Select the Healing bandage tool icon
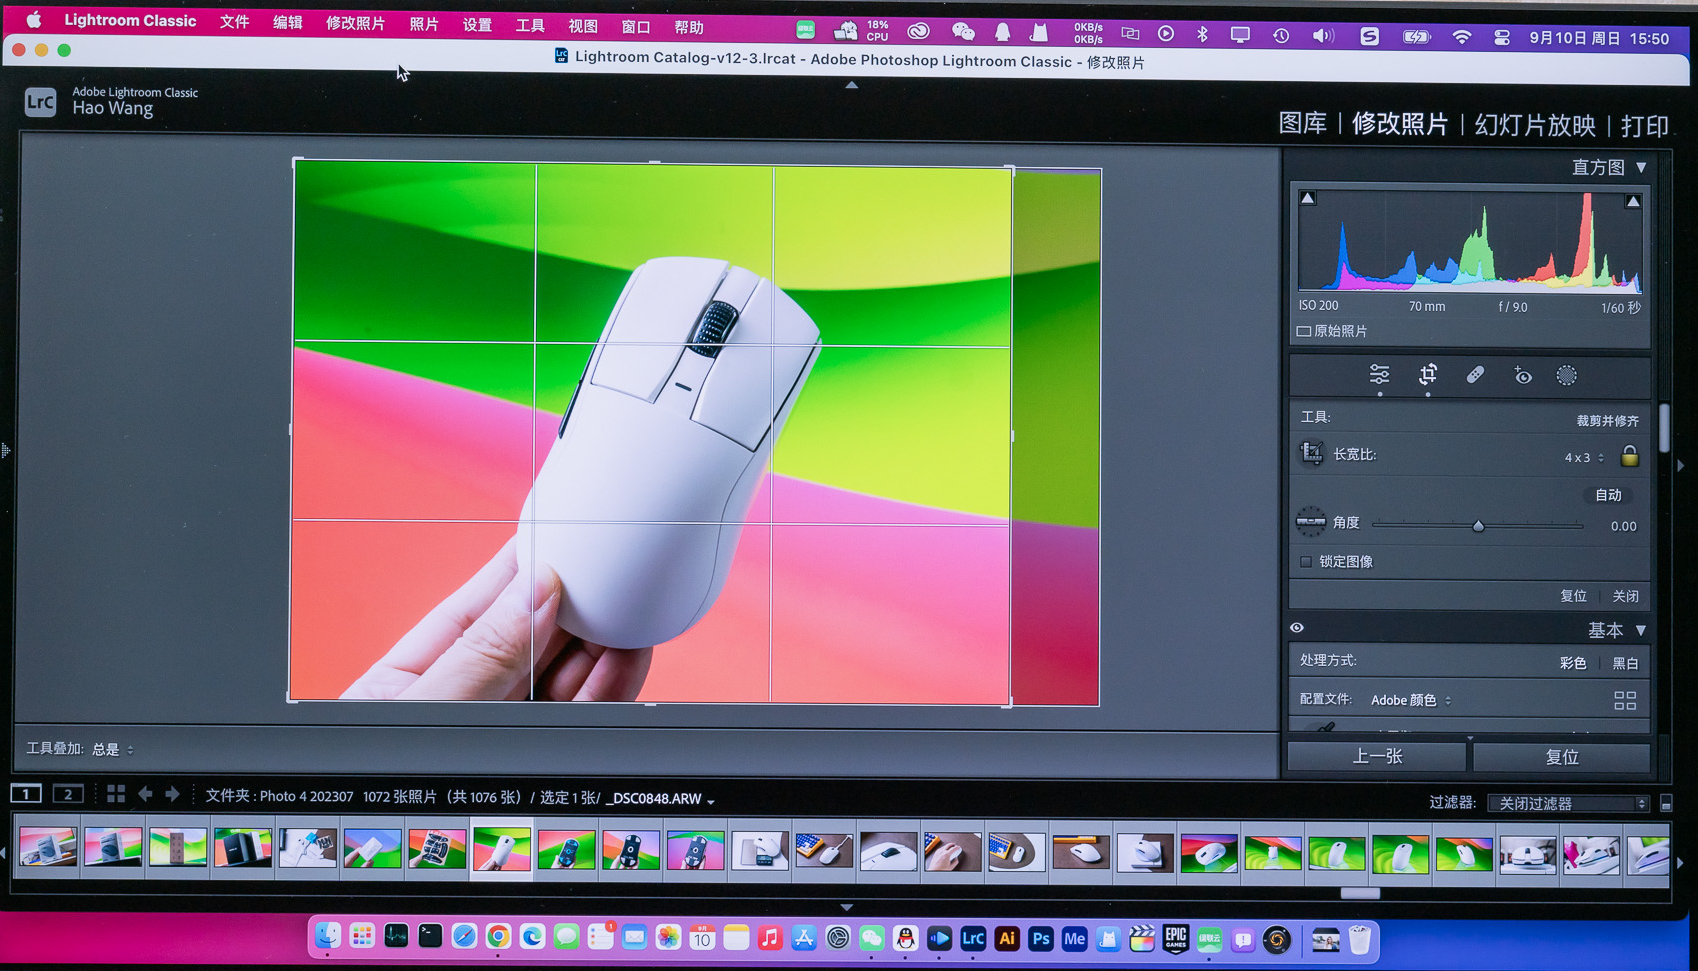 tap(1475, 375)
